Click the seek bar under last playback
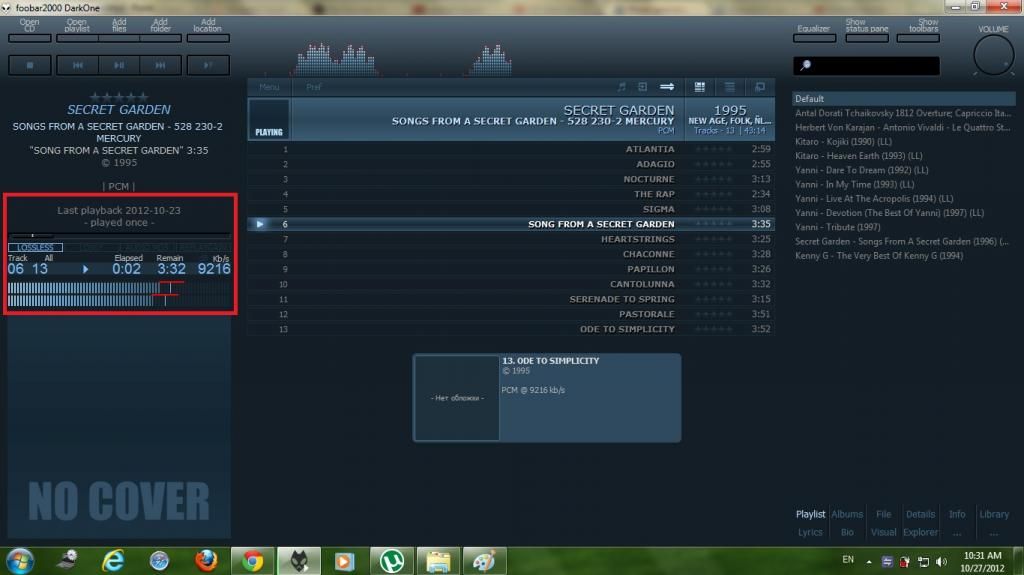The width and height of the screenshot is (1024, 575). 120,235
